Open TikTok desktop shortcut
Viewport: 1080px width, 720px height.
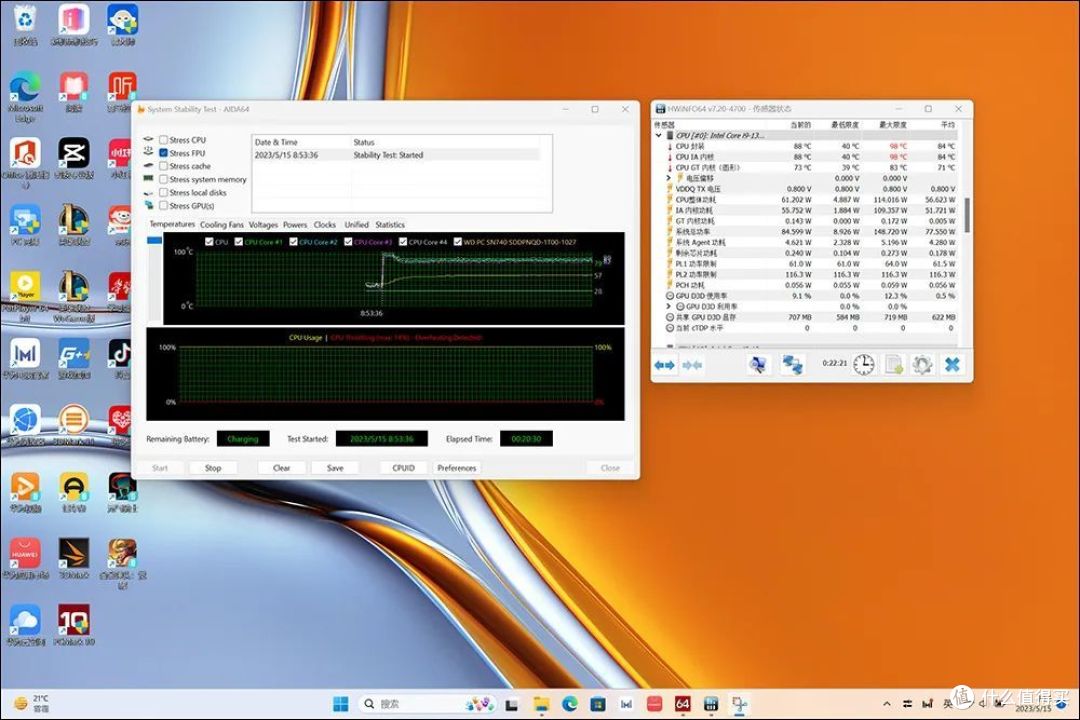point(121,359)
